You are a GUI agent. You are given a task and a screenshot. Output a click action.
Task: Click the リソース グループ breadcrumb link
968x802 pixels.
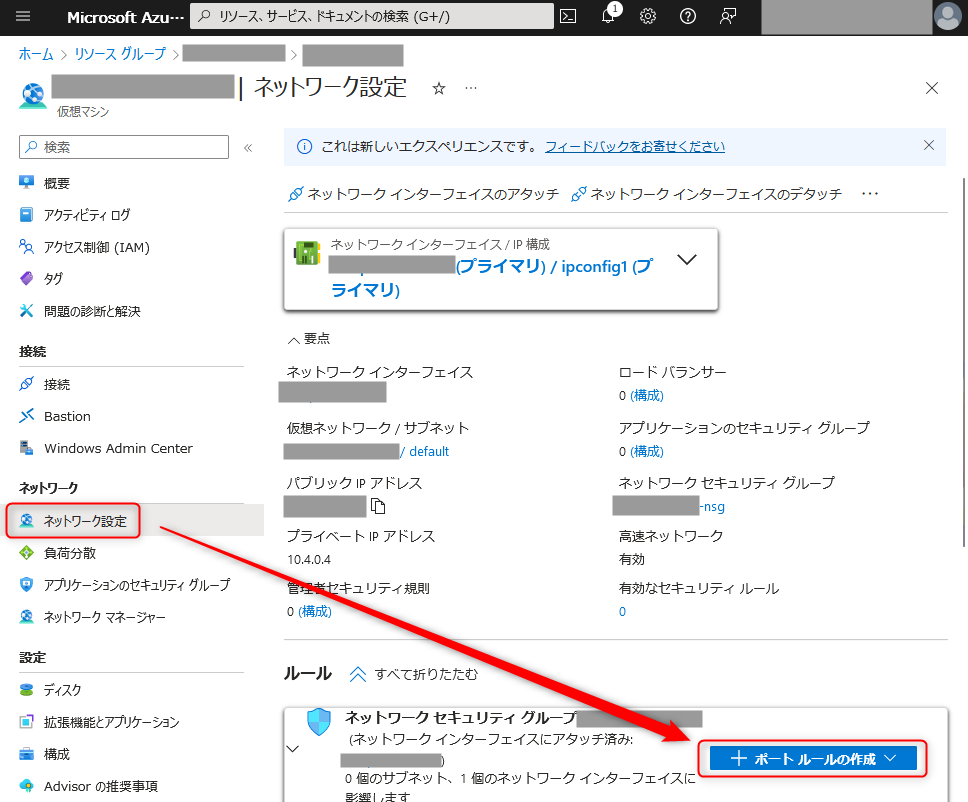(x=120, y=54)
